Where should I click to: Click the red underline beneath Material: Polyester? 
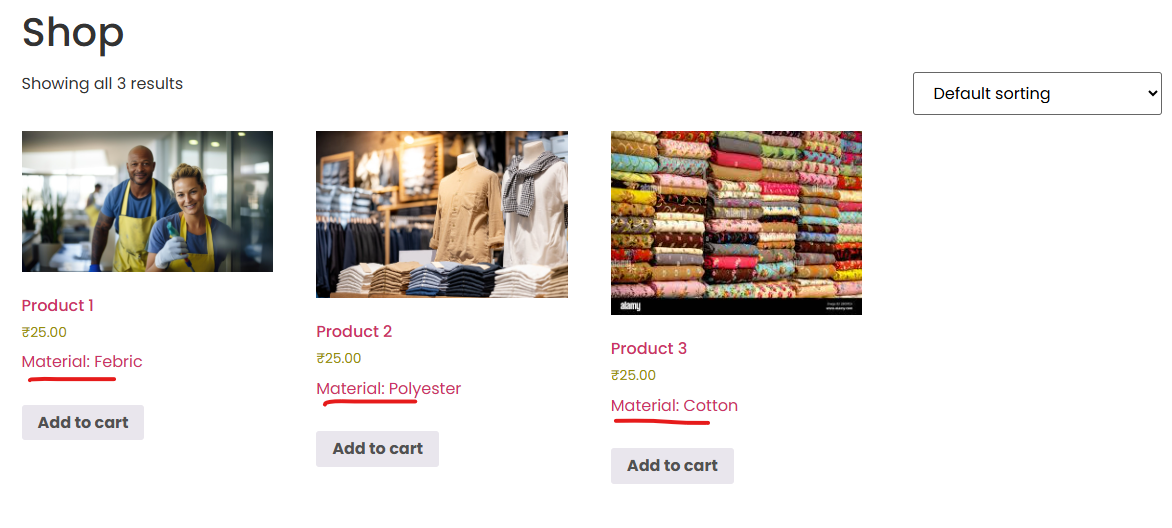(370, 402)
